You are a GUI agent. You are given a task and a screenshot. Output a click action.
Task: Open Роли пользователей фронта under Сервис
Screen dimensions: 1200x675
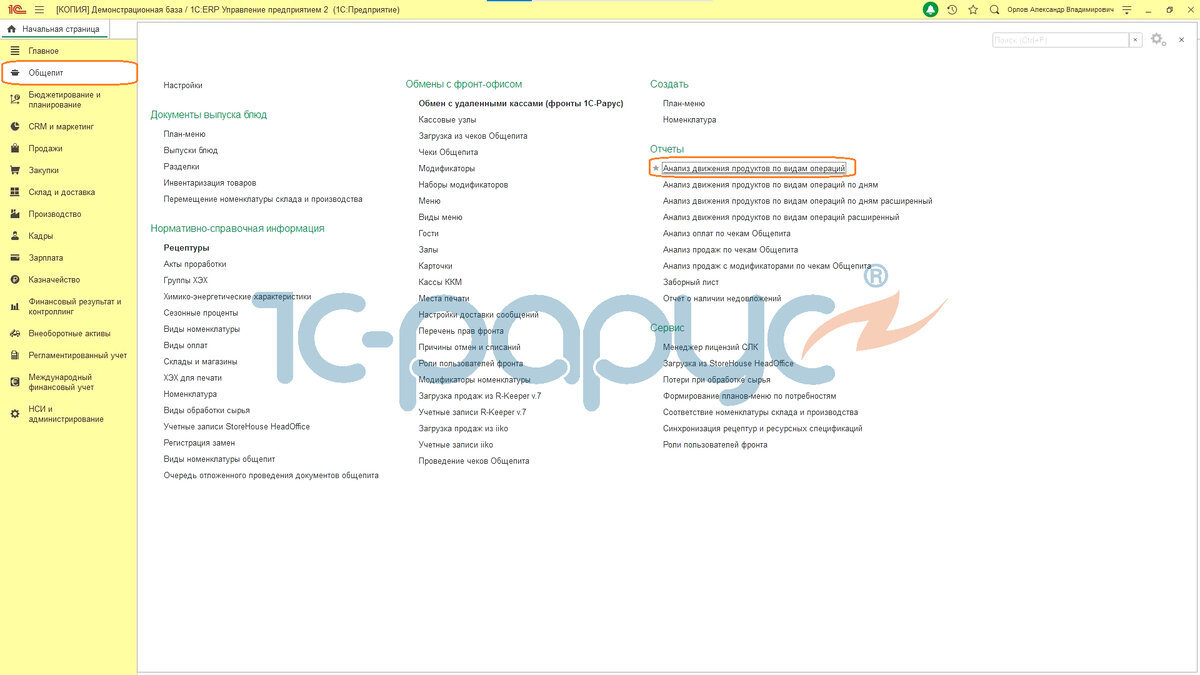[715, 445]
